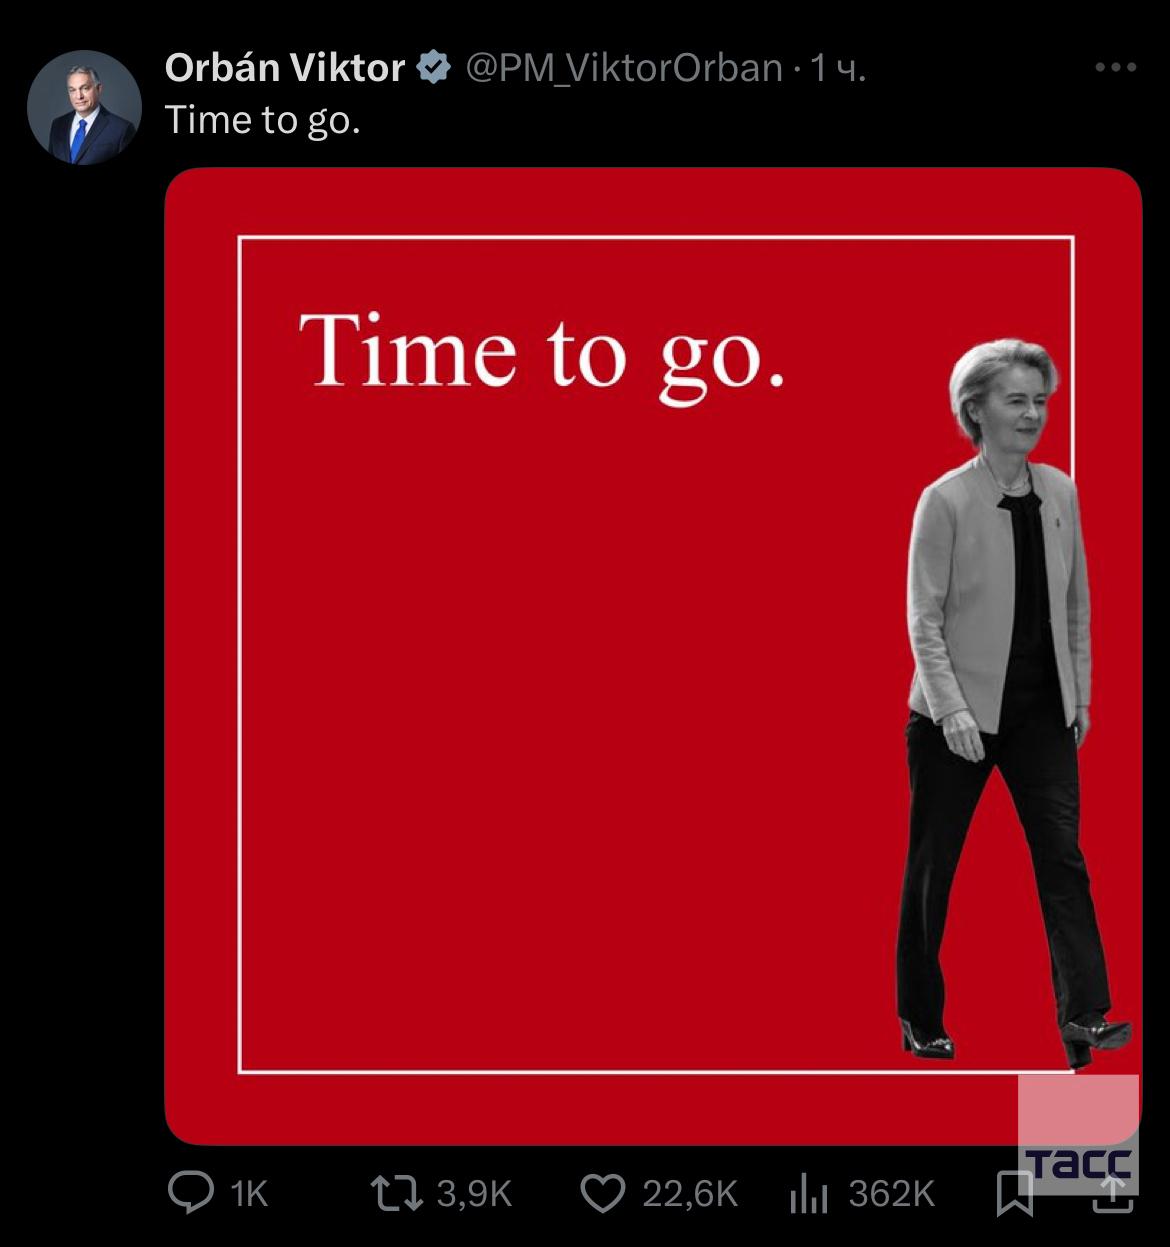1170x1247 pixels.
Task: Click the Orbán Viktor display name
Action: [285, 68]
